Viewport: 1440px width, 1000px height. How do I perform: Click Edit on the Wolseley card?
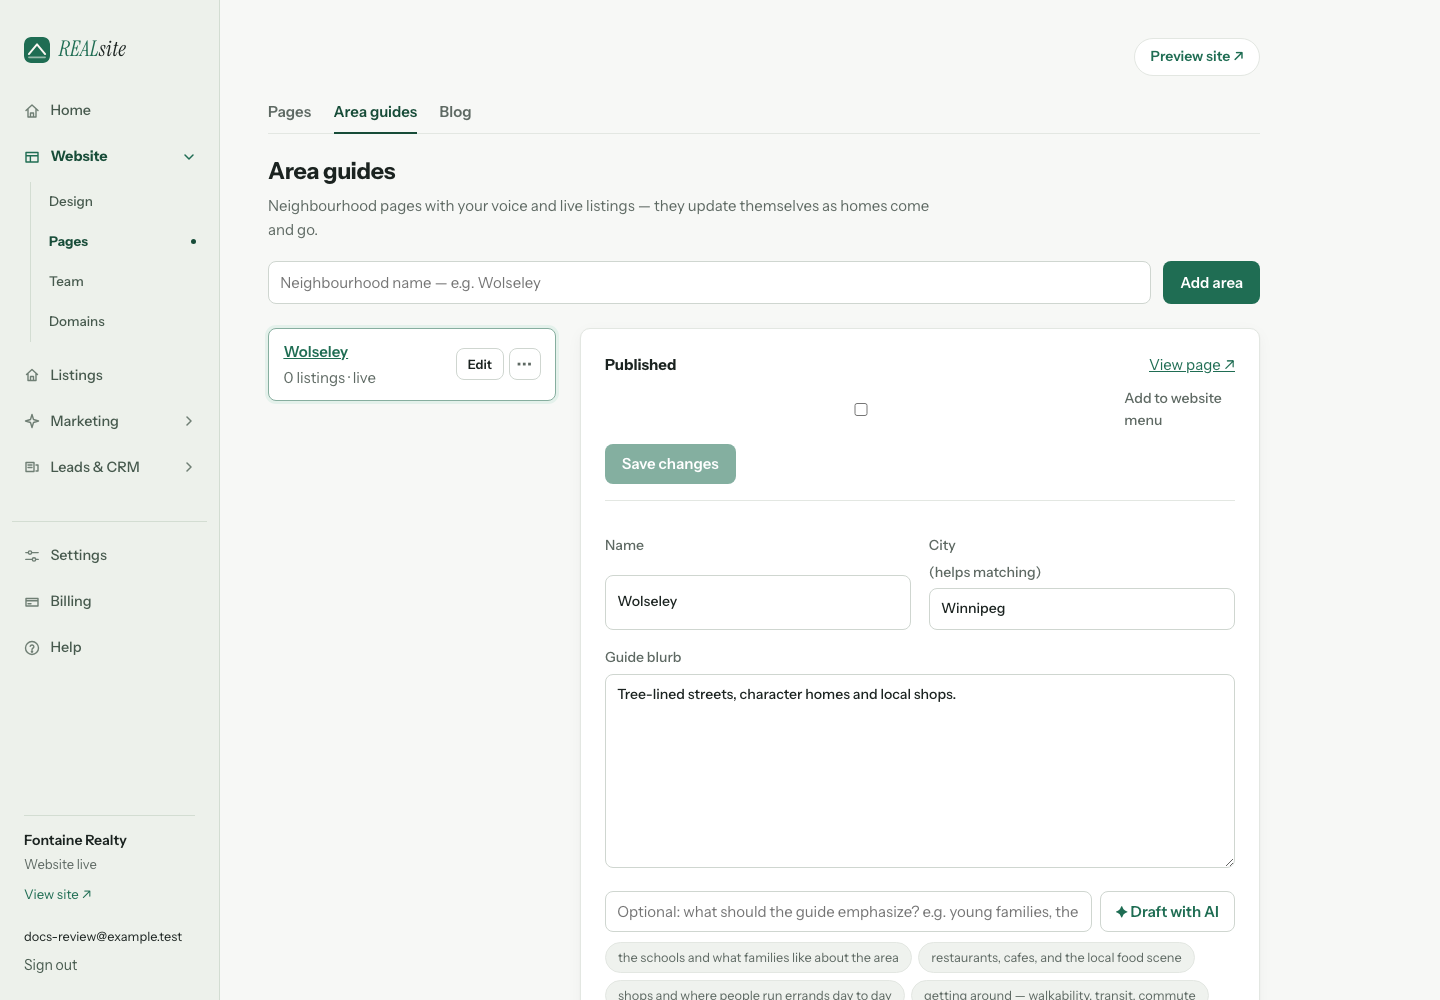click(480, 364)
